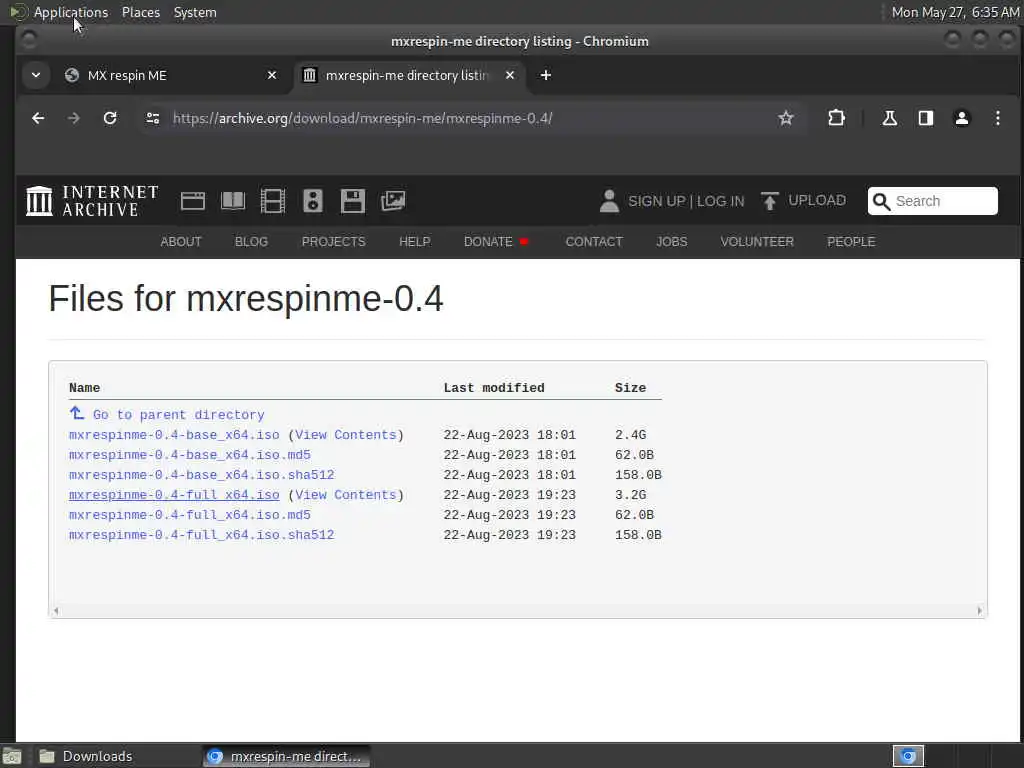This screenshot has height=768, width=1024.
Task: Click the UPLOAD link
Action: [x=816, y=200]
